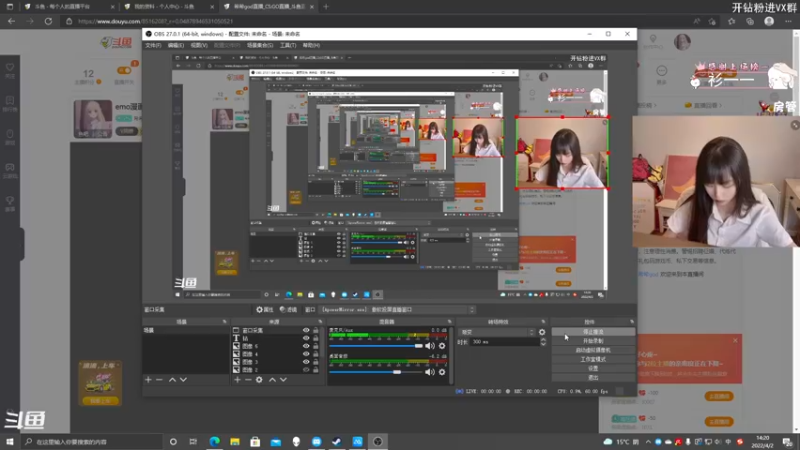This screenshot has width=800, height=450.
Task: Open 桌面音频 mixer gear settings
Action: click(442, 372)
